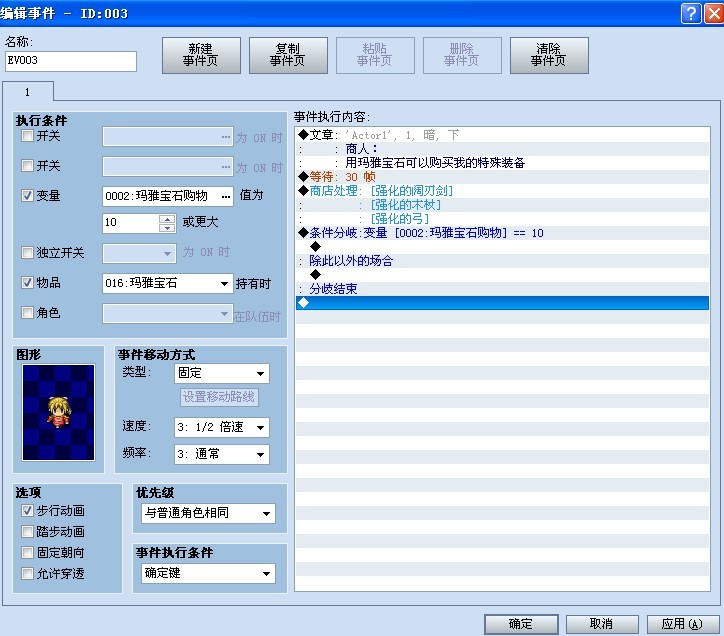This screenshot has width=724, height=636.
Task: Uncheck the 变量 condition checkbox
Action: 27,195
